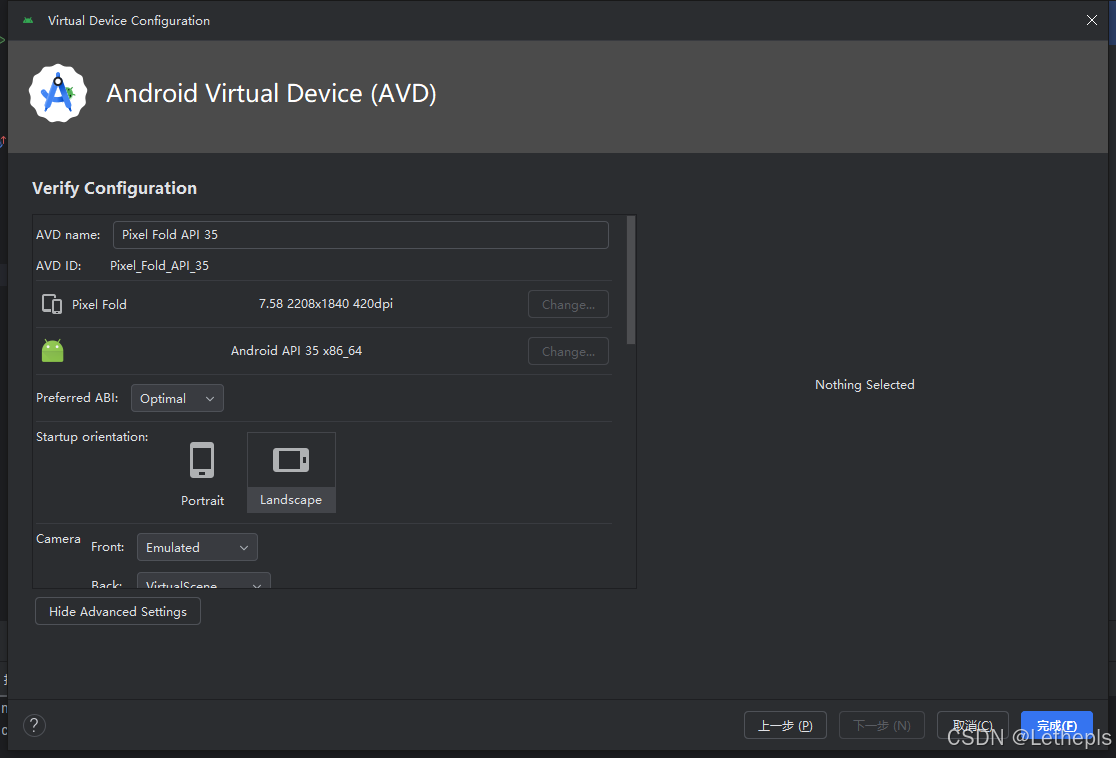
Task: Click the Camera section label
Action: 58,539
